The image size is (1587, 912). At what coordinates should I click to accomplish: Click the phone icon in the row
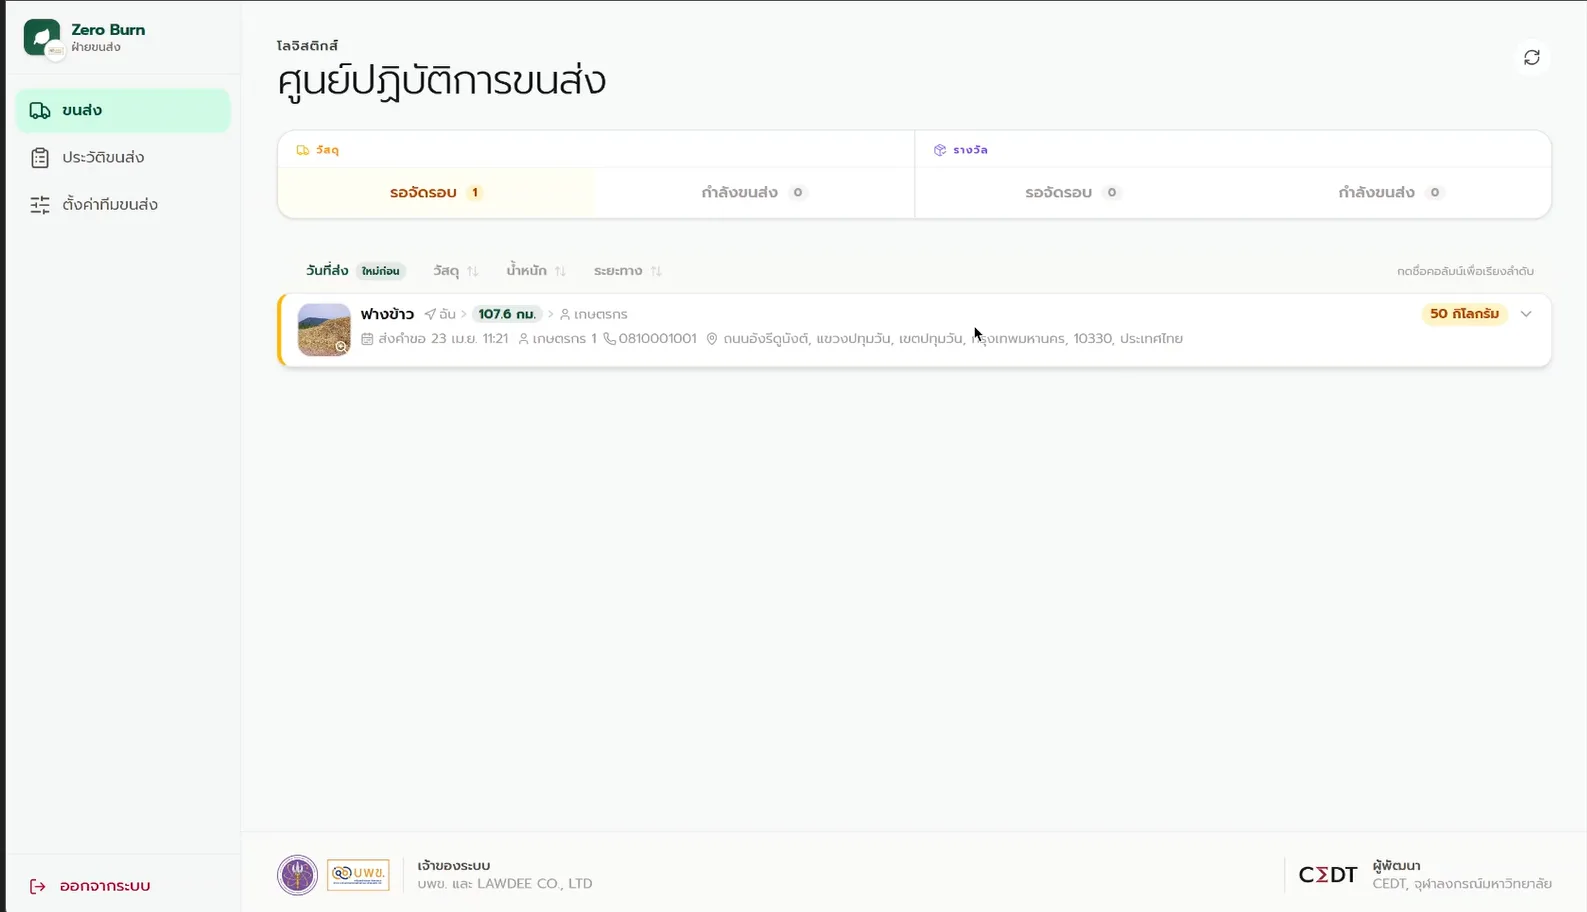click(609, 339)
